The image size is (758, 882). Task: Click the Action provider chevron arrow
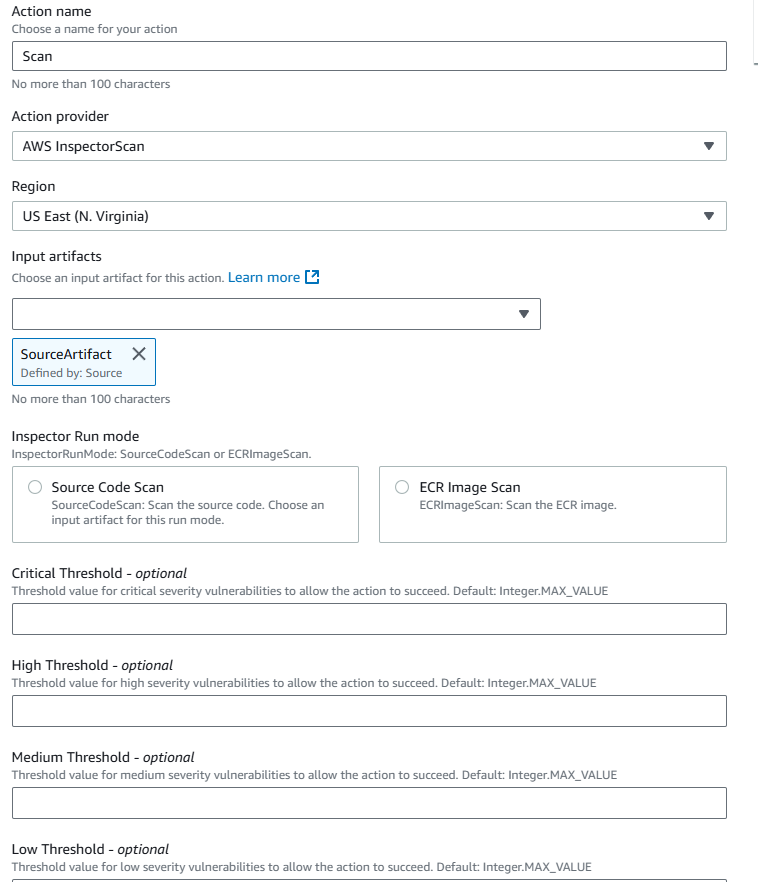(x=710, y=146)
